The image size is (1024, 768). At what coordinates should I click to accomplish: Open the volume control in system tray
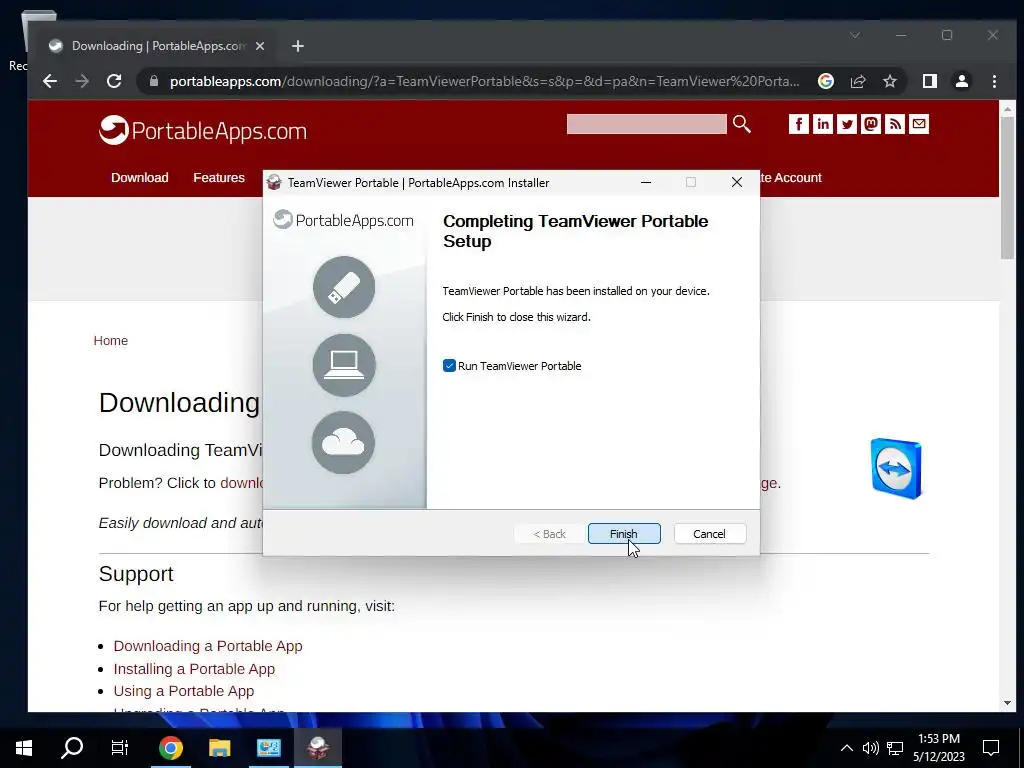point(870,748)
